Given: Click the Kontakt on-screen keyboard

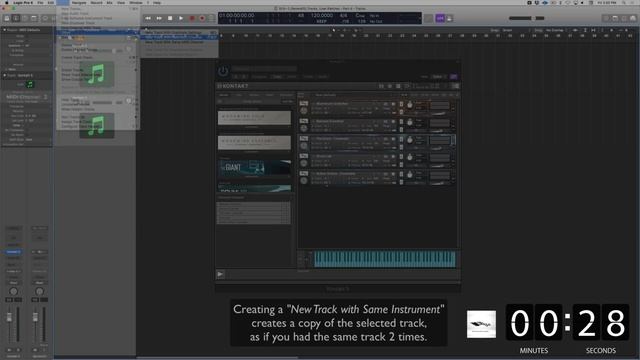Looking at the screenshot, I should 384,260.
